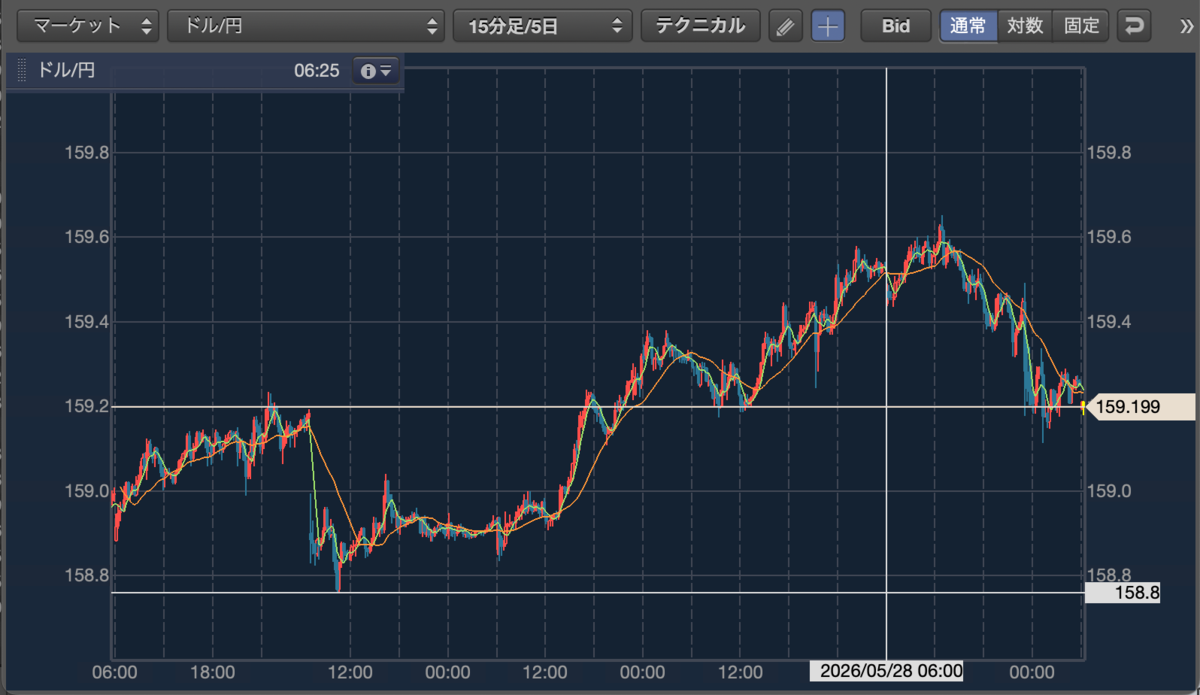The height and width of the screenshot is (695, 1200).
Task: Open the ドル/円 currency pair dropdown
Action: pyautogui.click(x=306, y=26)
